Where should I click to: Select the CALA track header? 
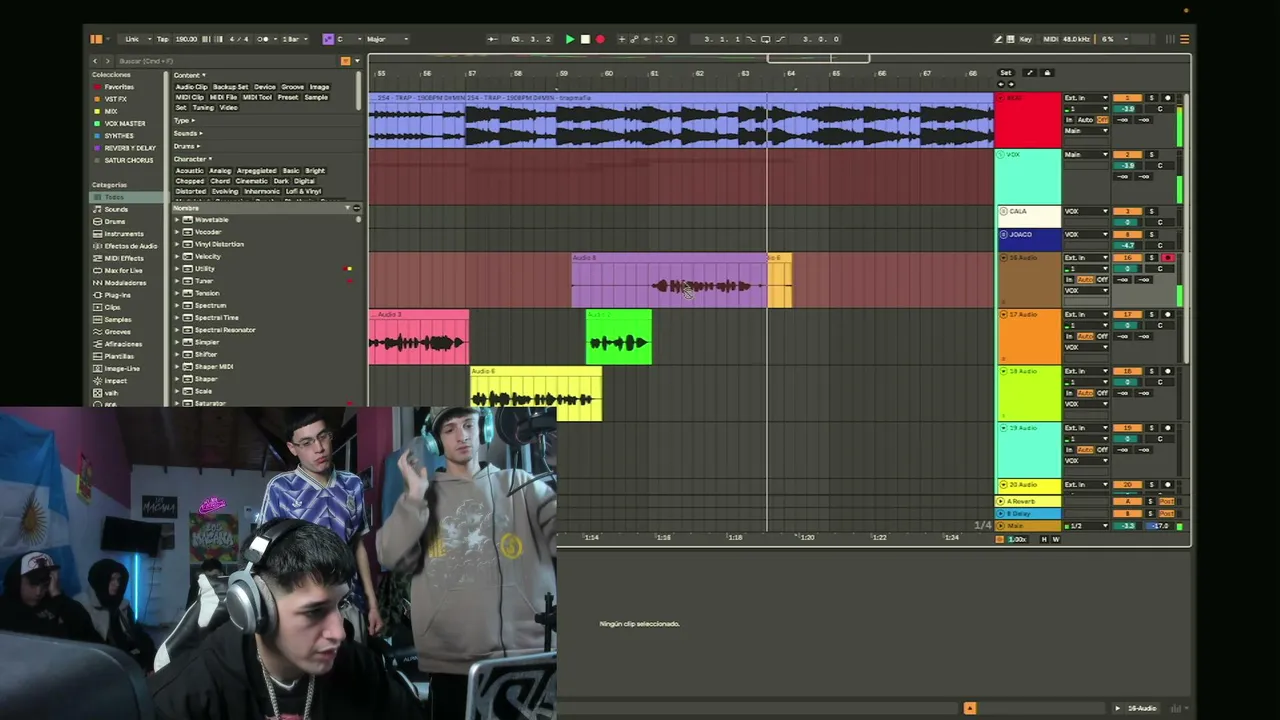coord(1028,216)
